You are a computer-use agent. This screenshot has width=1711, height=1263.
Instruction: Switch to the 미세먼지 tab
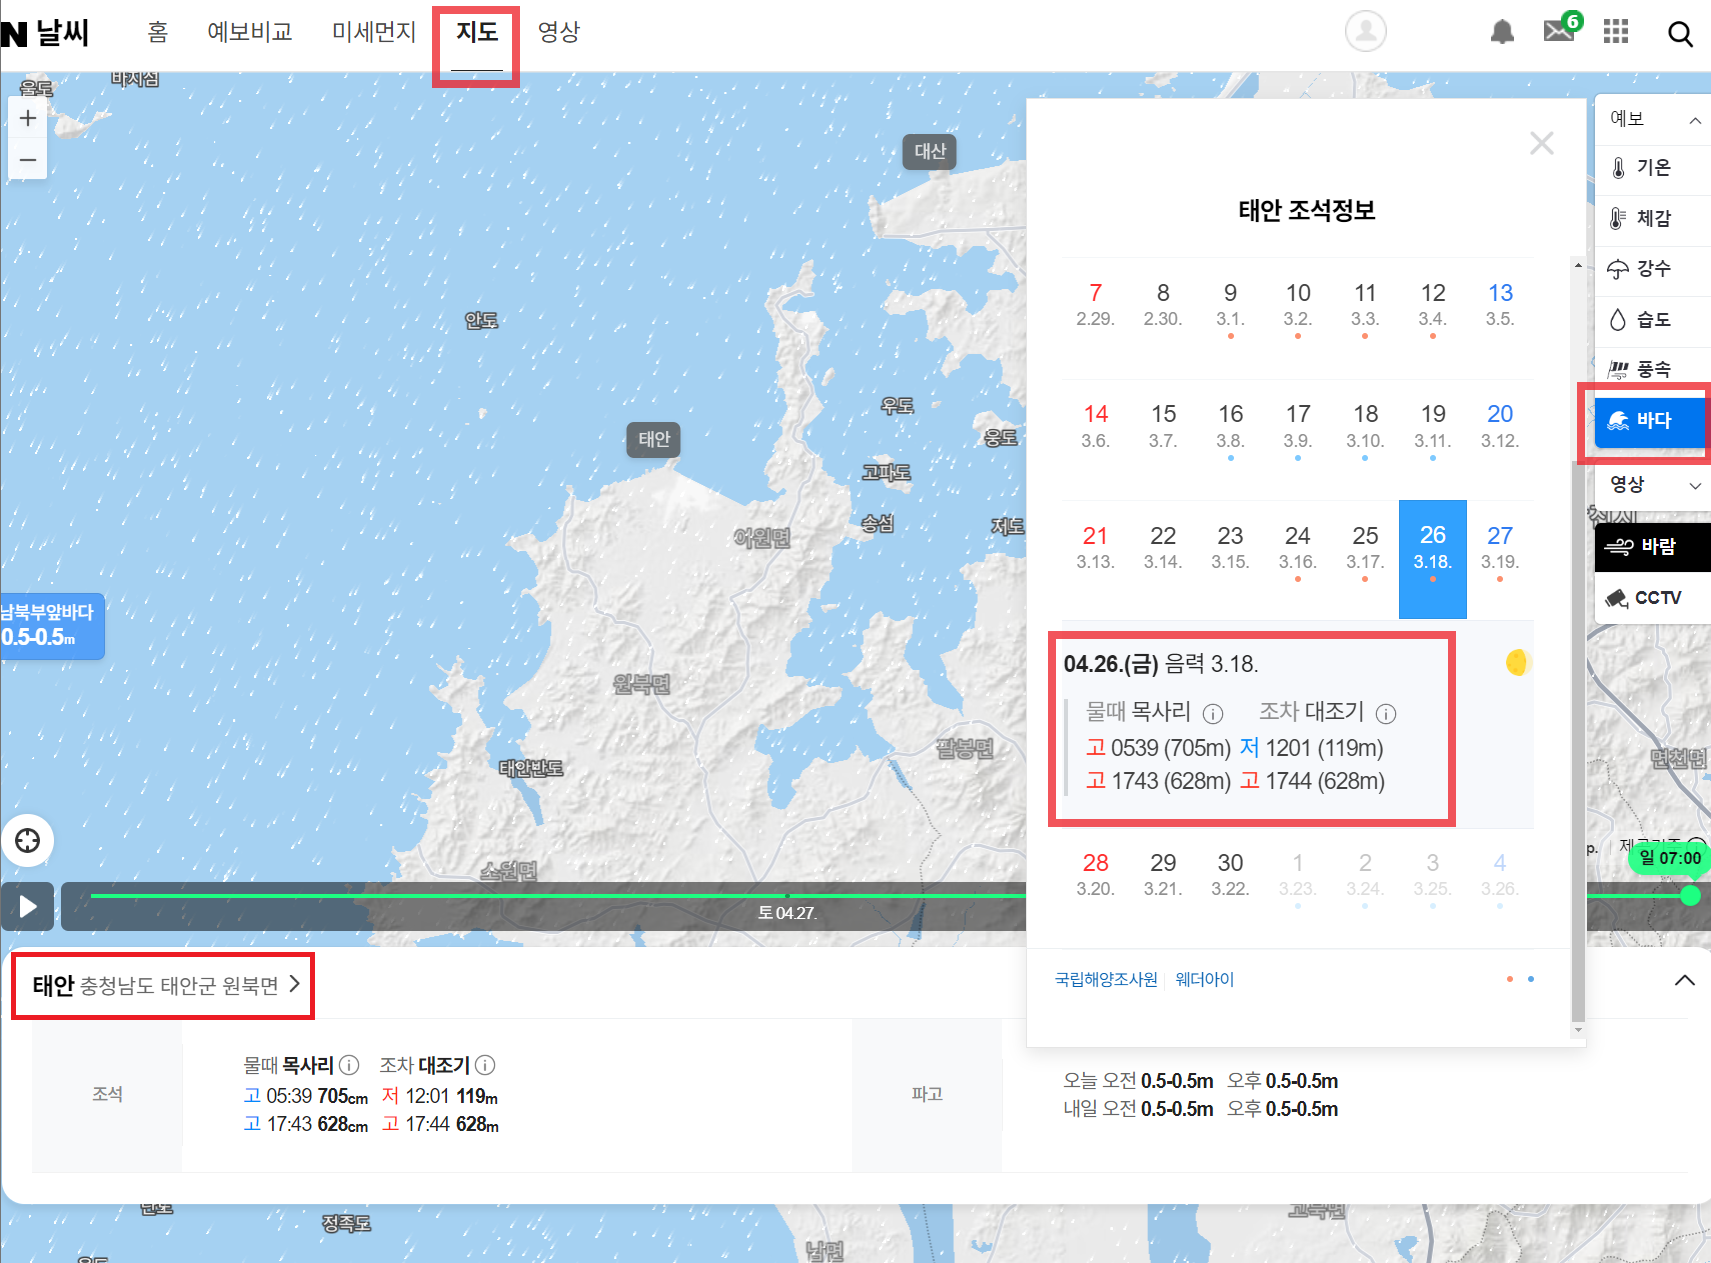click(373, 31)
